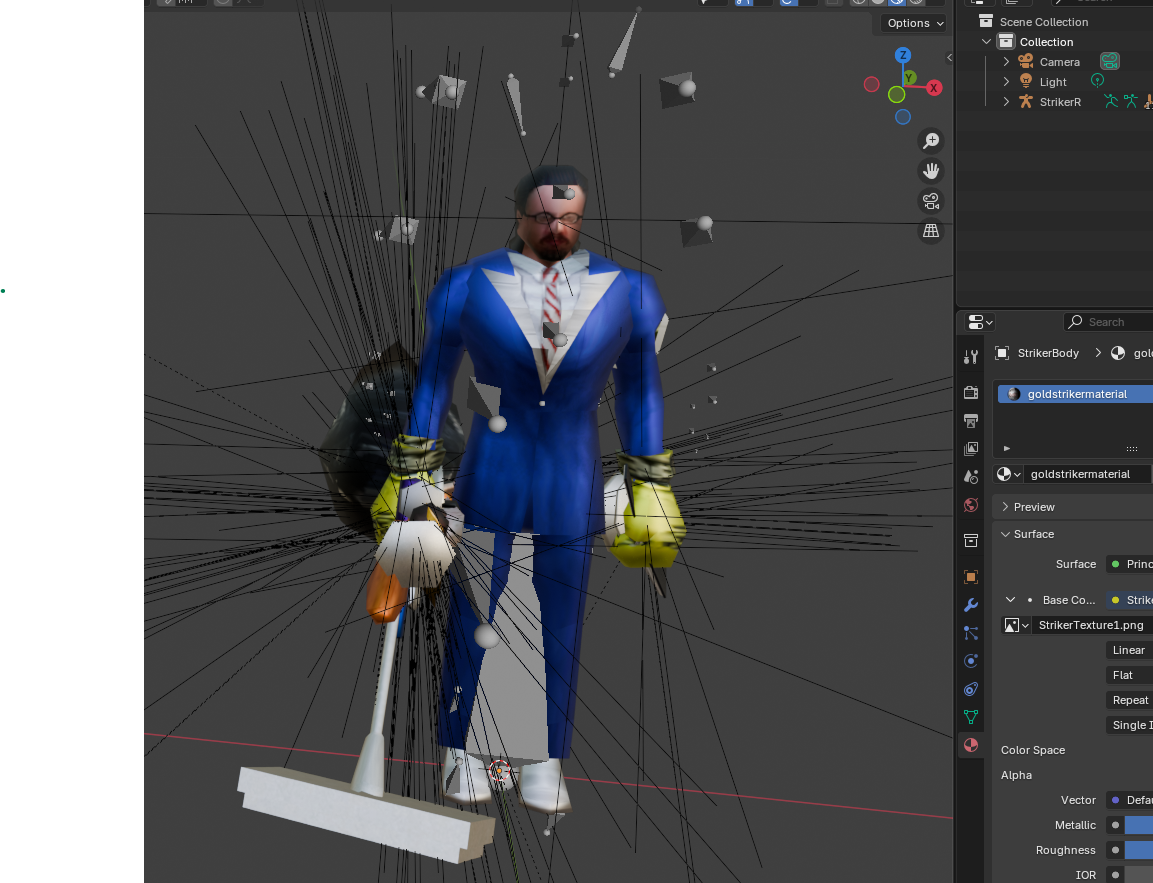Open the Object Constraints properties tab

click(x=971, y=689)
